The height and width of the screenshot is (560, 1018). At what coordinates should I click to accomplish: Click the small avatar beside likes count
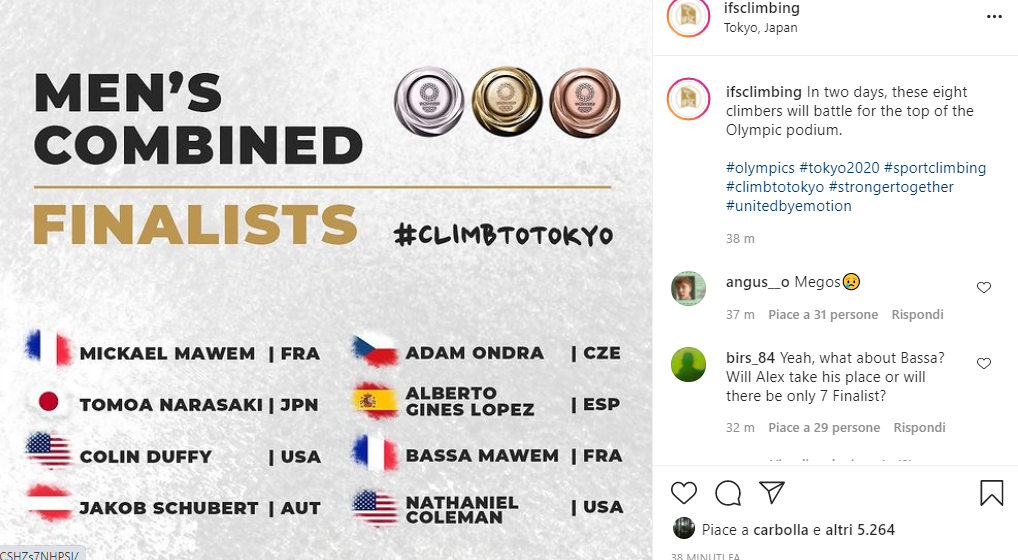coord(684,529)
